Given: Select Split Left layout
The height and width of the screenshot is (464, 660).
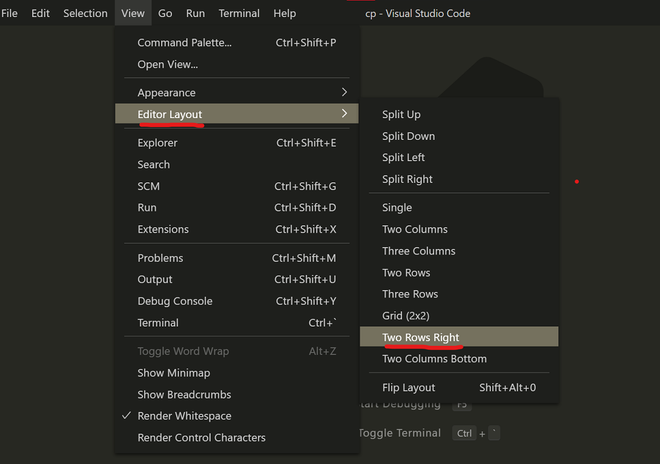Looking at the screenshot, I should click(459, 157).
